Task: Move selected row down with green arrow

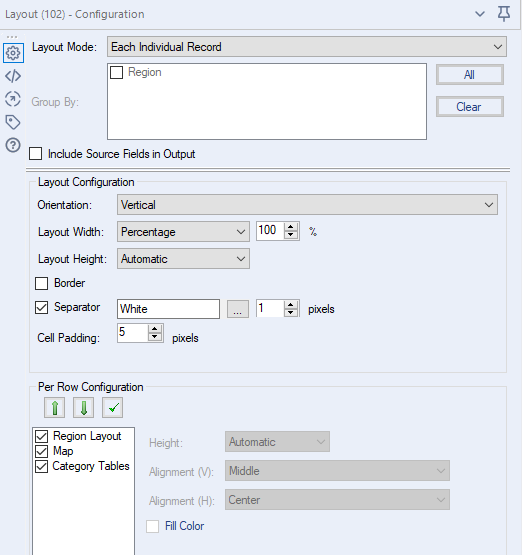Action: point(84,408)
